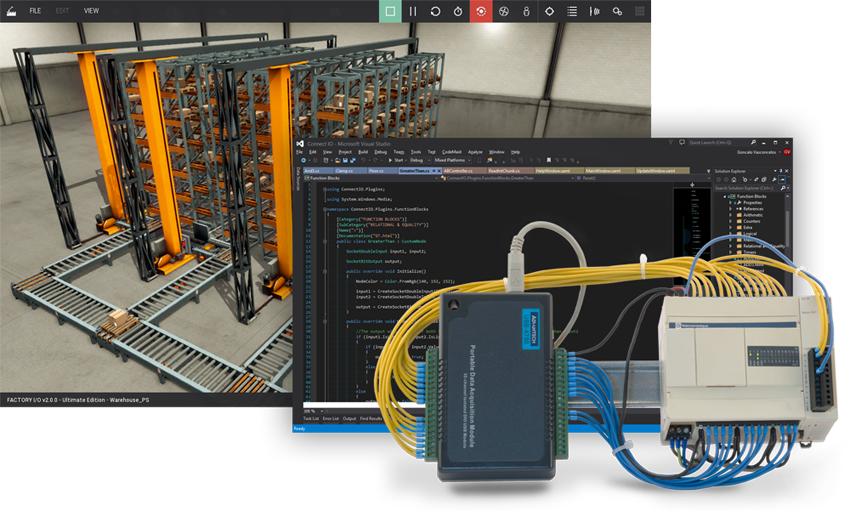Click the Properties wrench icon in Solution Explorer toolbar

tap(774, 179)
